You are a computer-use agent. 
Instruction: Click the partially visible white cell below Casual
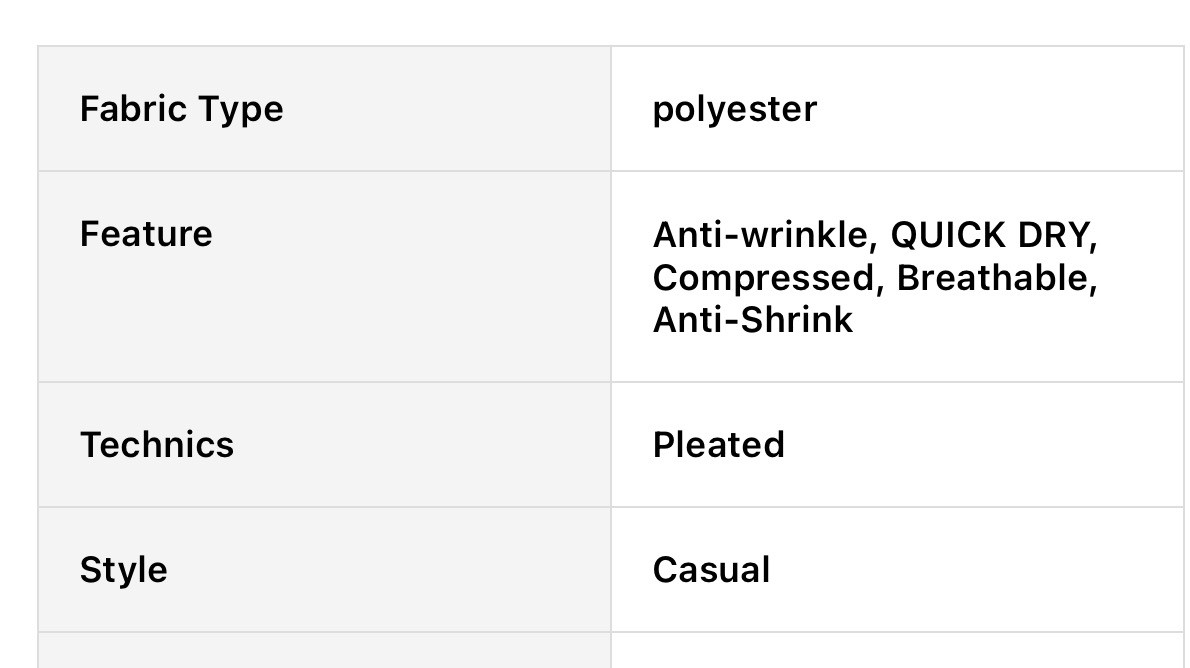pos(896,651)
